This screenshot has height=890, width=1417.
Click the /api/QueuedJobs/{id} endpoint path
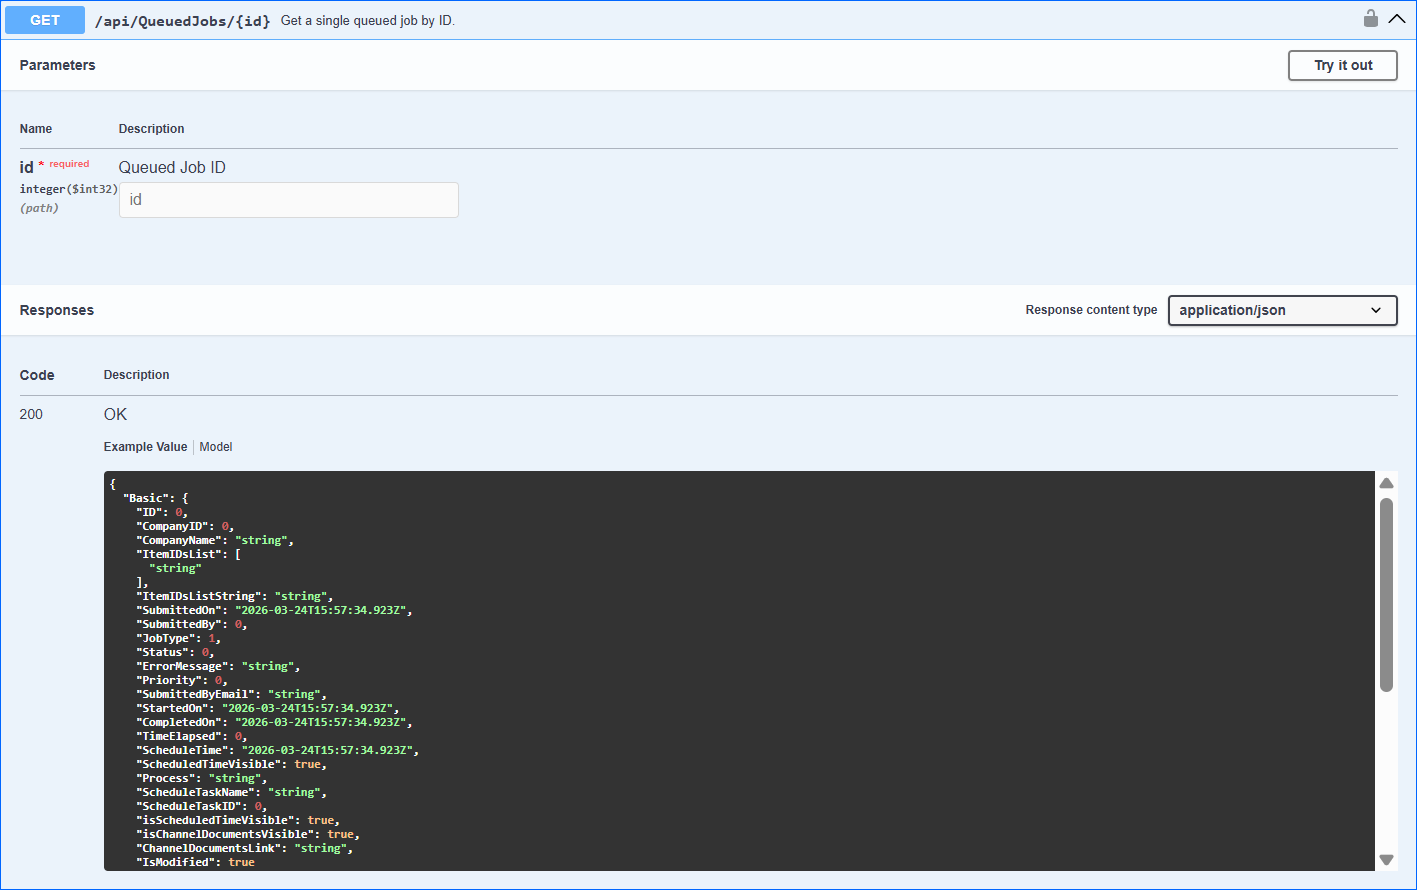[x=182, y=21]
